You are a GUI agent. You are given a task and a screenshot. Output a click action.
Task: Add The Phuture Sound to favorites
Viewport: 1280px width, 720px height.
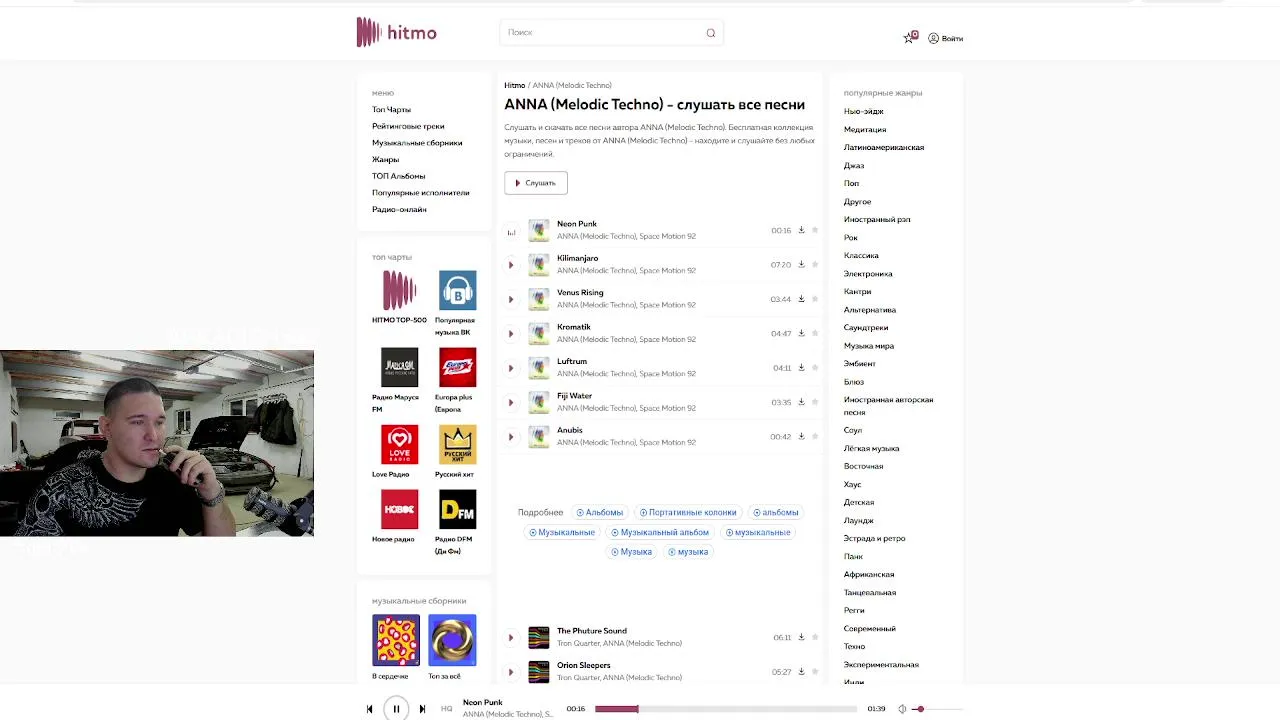point(815,636)
